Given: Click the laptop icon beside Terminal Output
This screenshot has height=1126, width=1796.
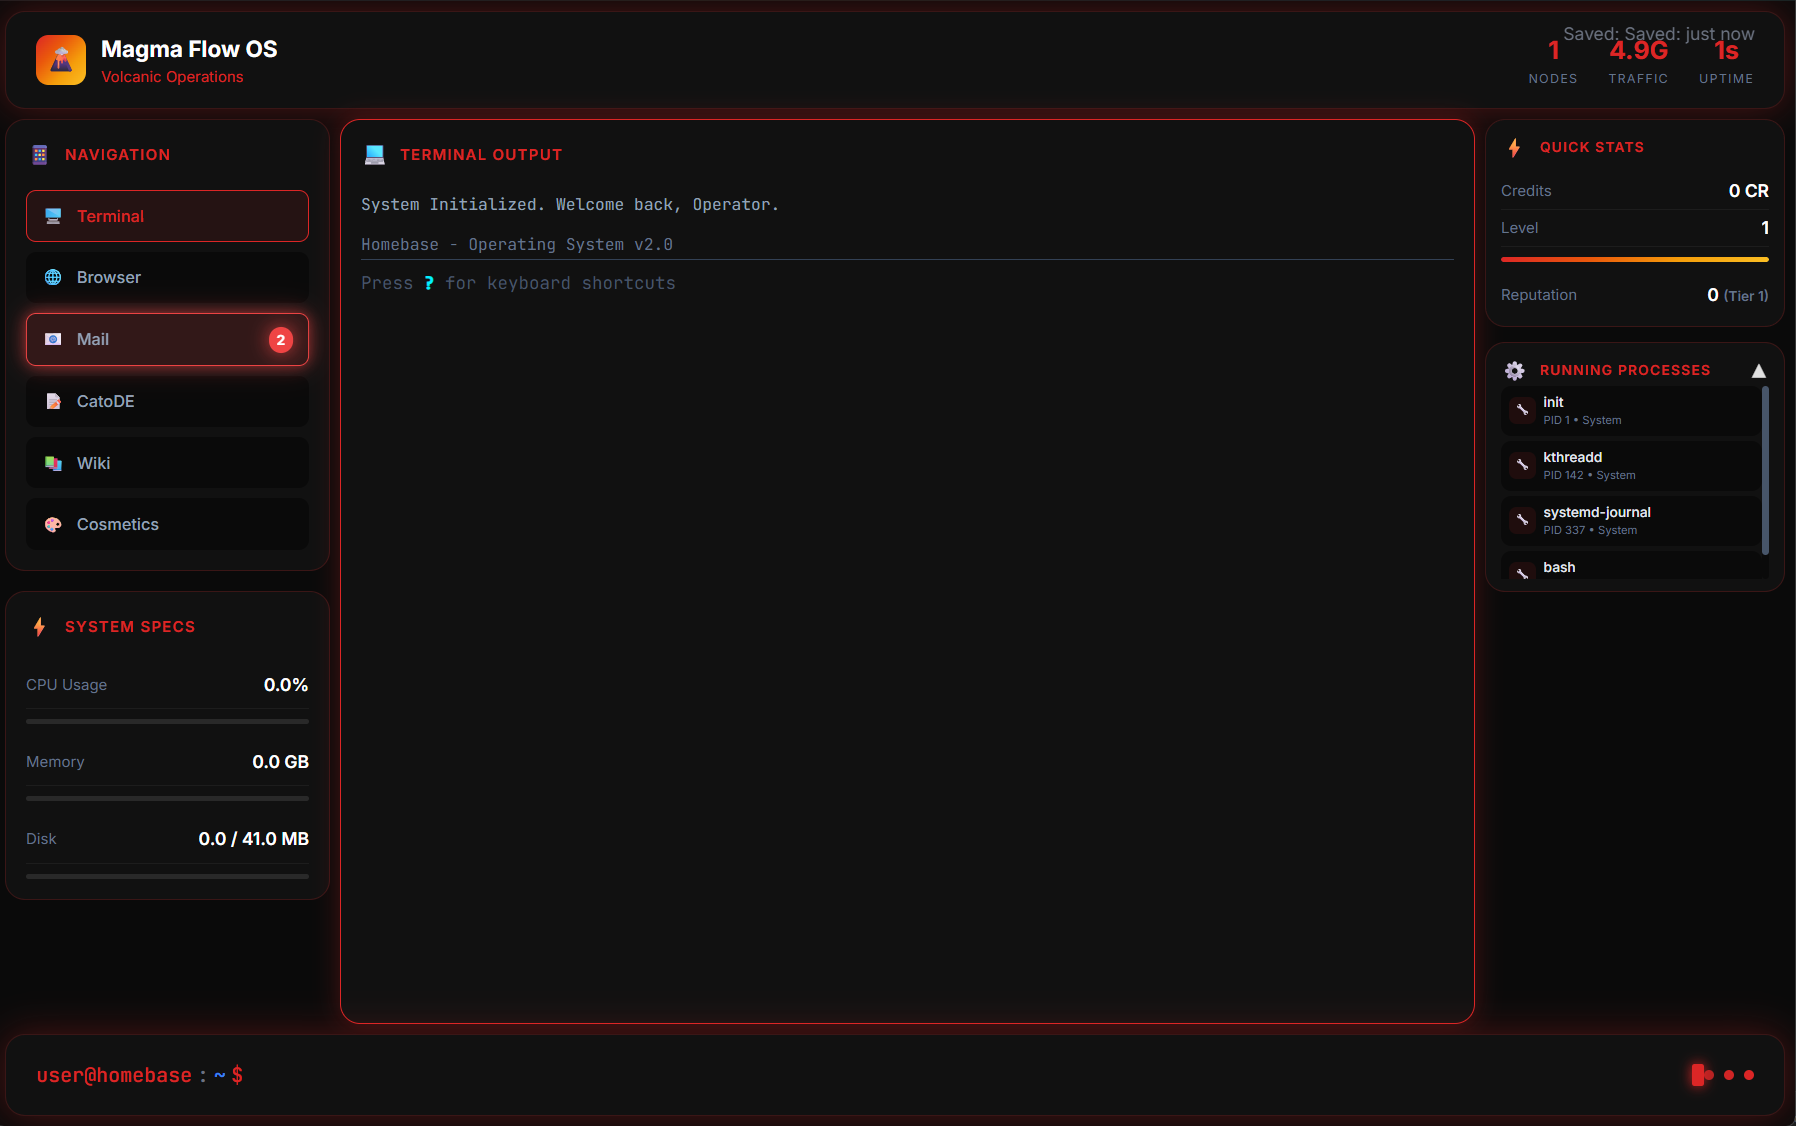Looking at the screenshot, I should pyautogui.click(x=374, y=154).
